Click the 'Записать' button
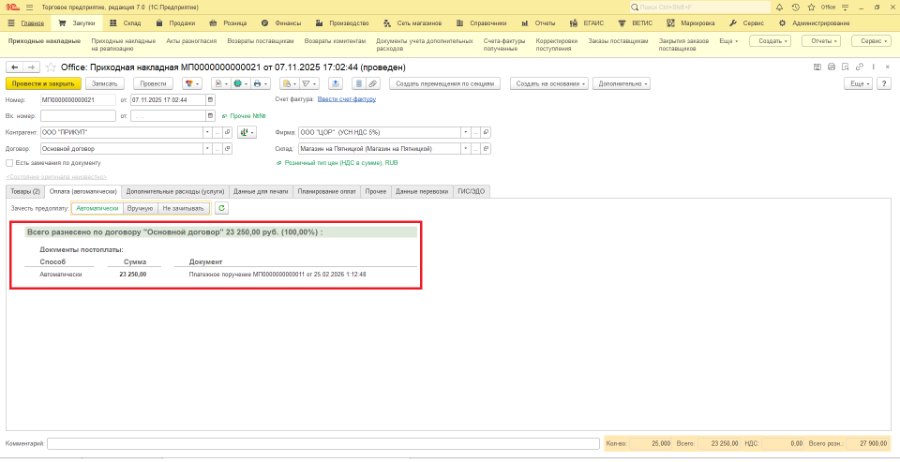This screenshot has height=462, width=900. [105, 83]
